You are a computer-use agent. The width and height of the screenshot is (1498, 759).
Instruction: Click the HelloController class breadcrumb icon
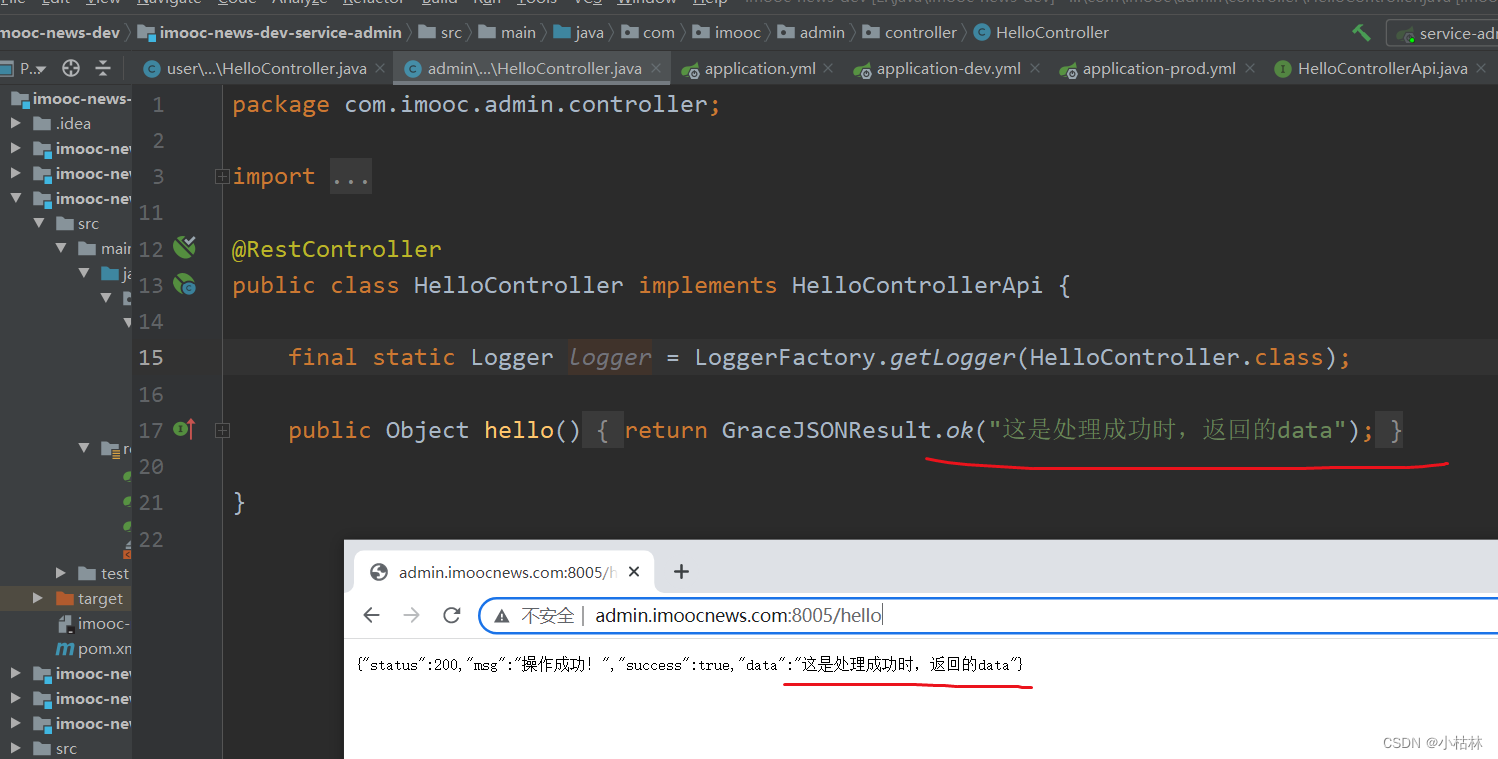(x=982, y=32)
